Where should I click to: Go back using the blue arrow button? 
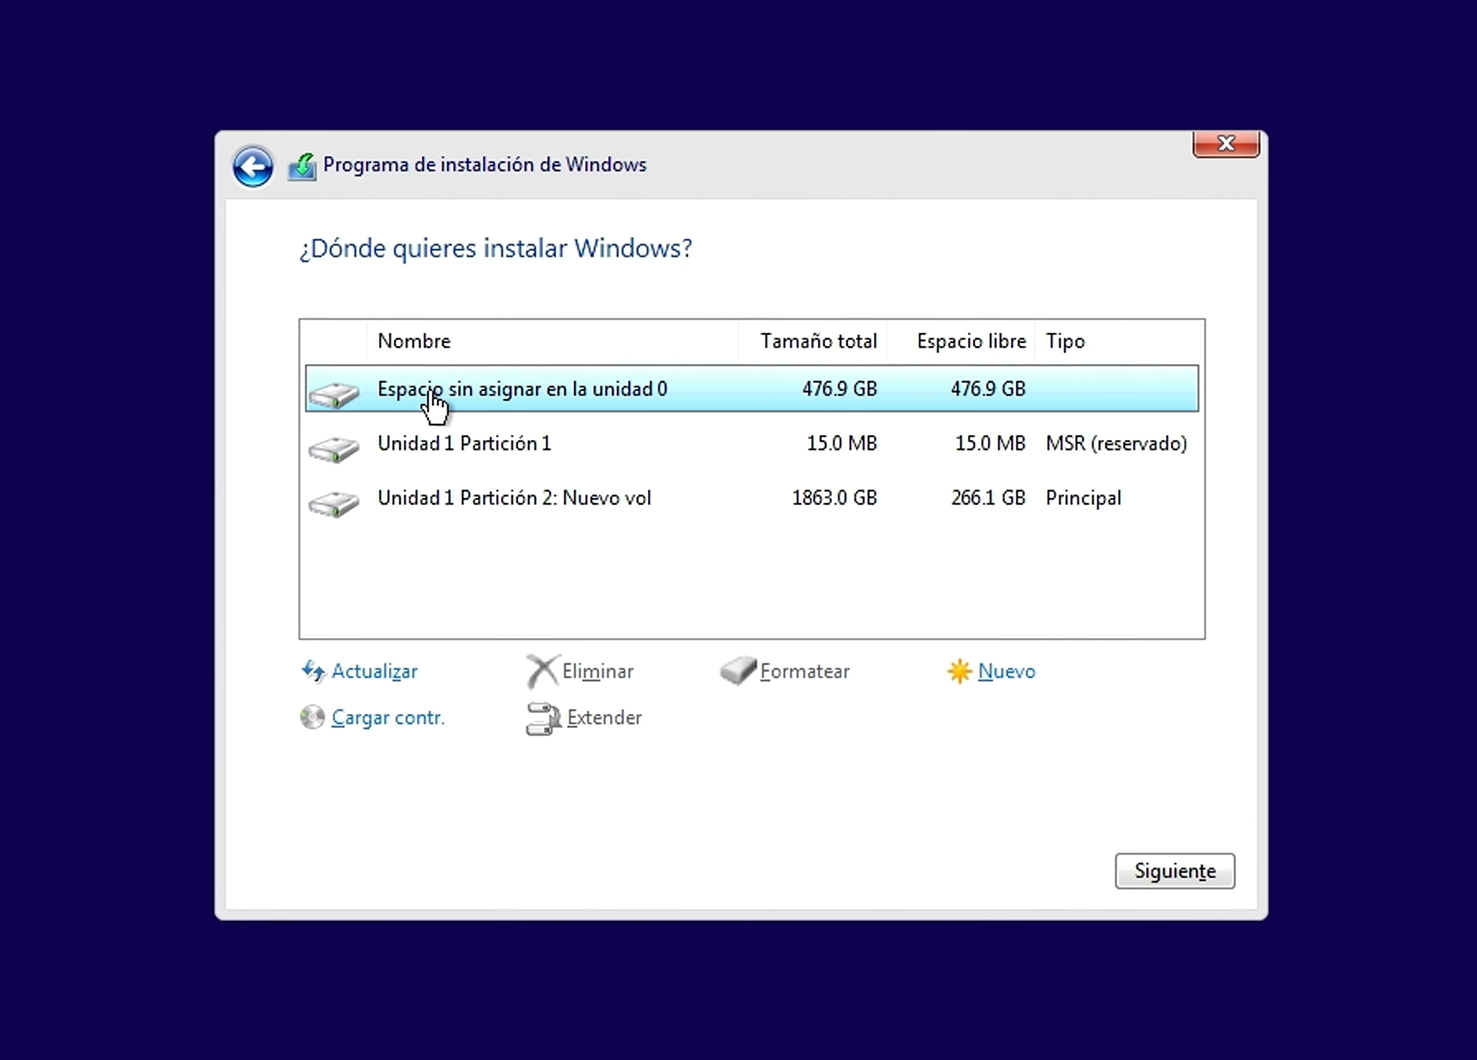[253, 166]
